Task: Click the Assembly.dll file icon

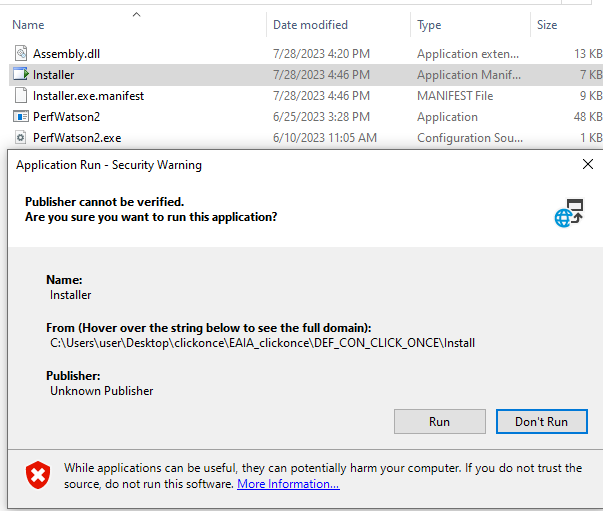Action: click(x=21, y=53)
